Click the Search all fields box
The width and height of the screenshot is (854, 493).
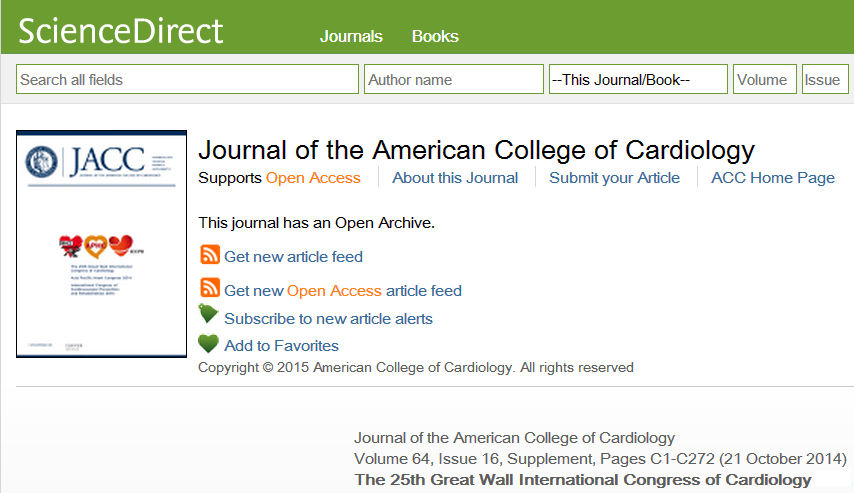click(187, 79)
